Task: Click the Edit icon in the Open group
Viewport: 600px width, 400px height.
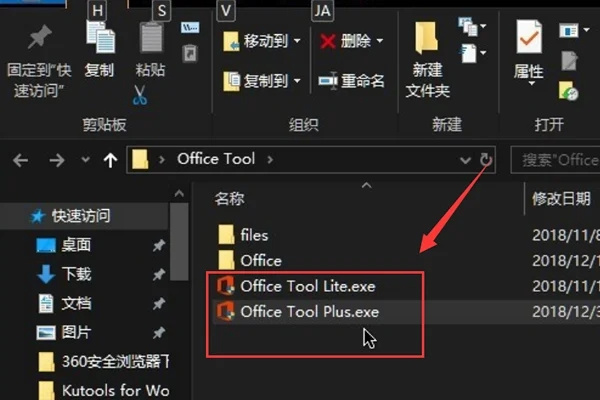Action: [569, 61]
